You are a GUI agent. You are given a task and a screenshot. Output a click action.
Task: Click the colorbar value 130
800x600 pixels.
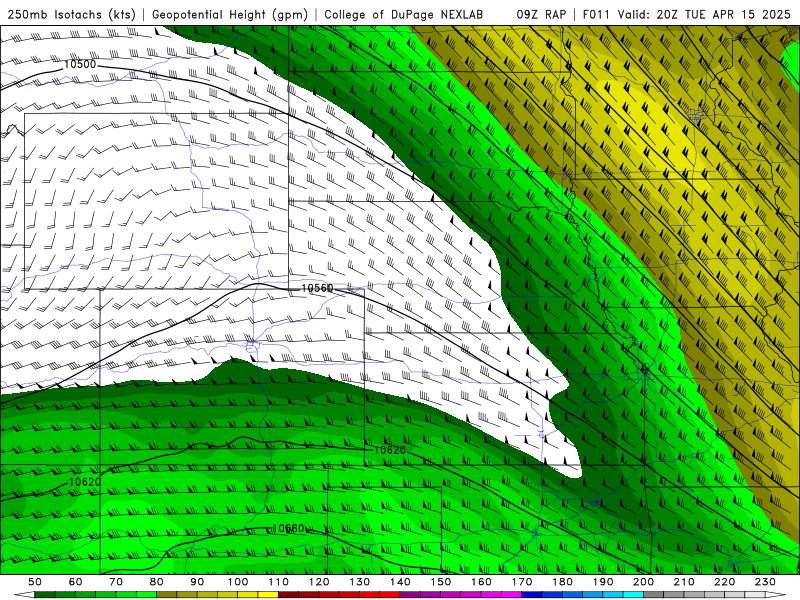click(x=360, y=582)
